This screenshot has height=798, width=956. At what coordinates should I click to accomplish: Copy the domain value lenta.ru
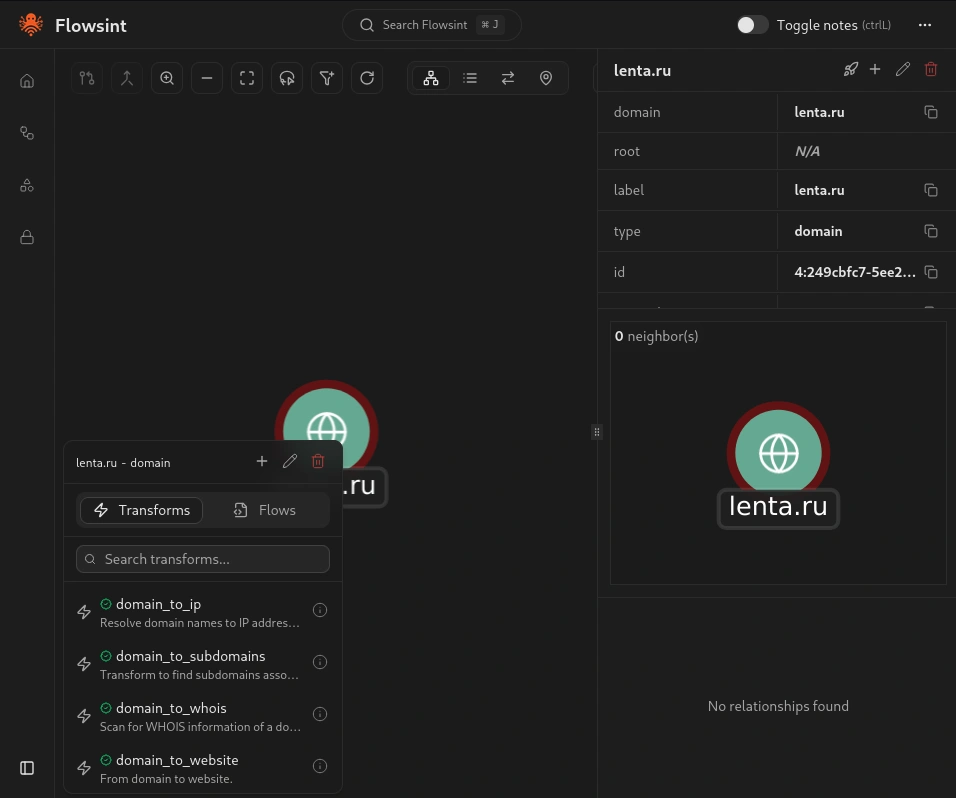tap(930, 112)
